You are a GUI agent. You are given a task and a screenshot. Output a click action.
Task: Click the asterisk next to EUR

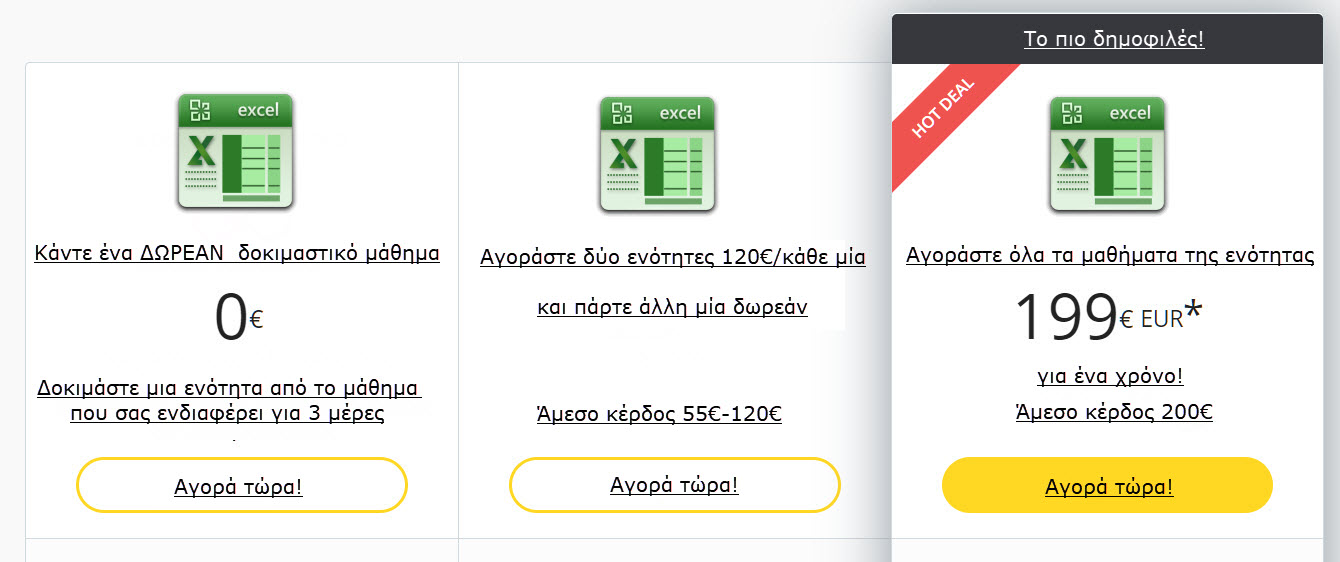click(x=1194, y=312)
